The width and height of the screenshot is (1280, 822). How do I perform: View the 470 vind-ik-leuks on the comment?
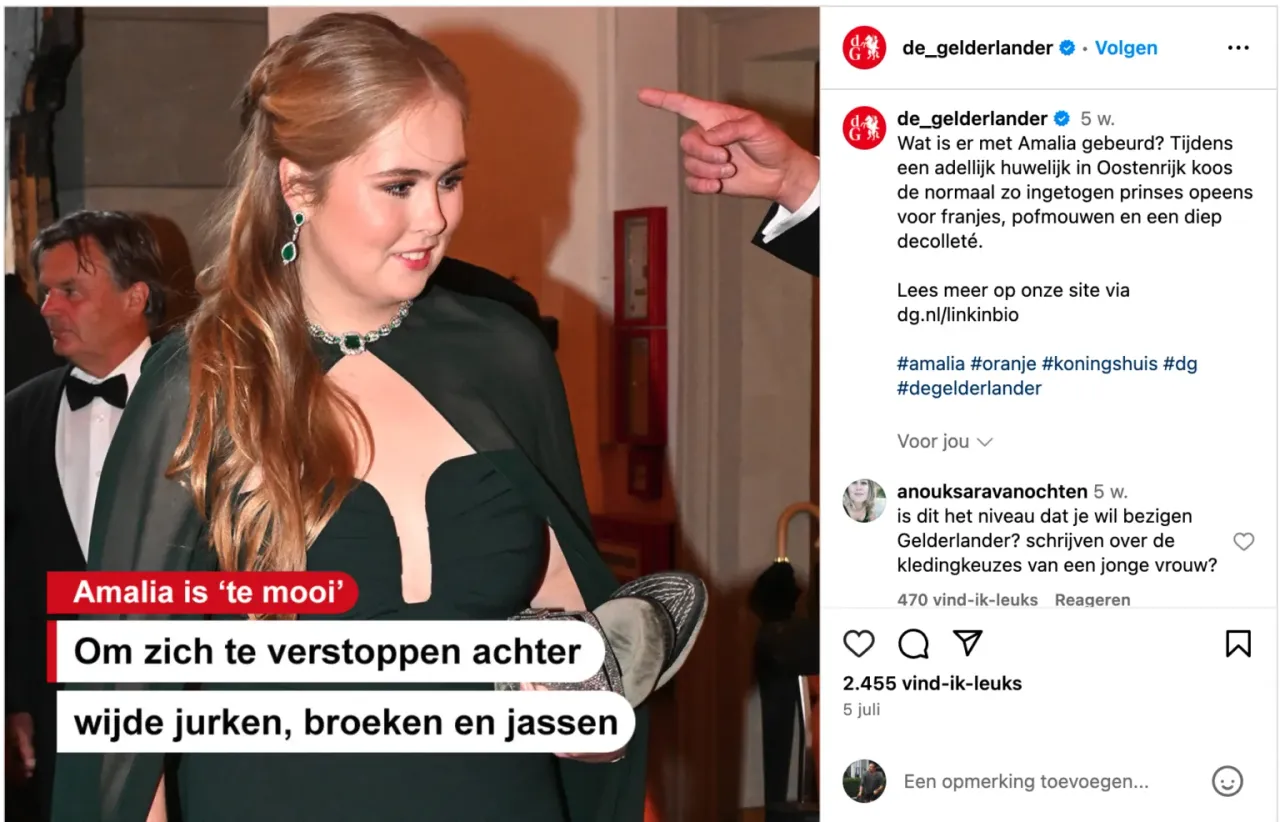(967, 600)
